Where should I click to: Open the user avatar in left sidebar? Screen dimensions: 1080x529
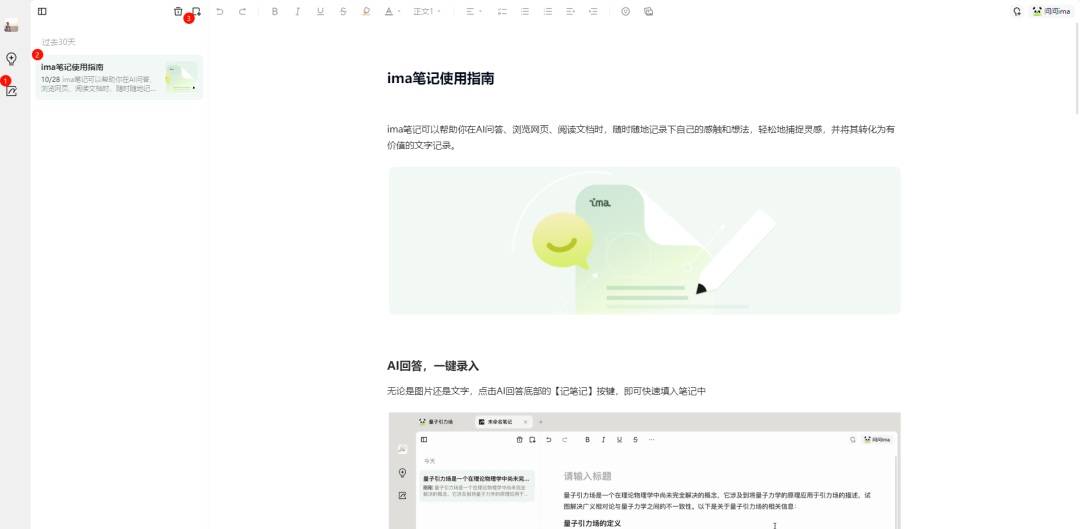click(11, 26)
